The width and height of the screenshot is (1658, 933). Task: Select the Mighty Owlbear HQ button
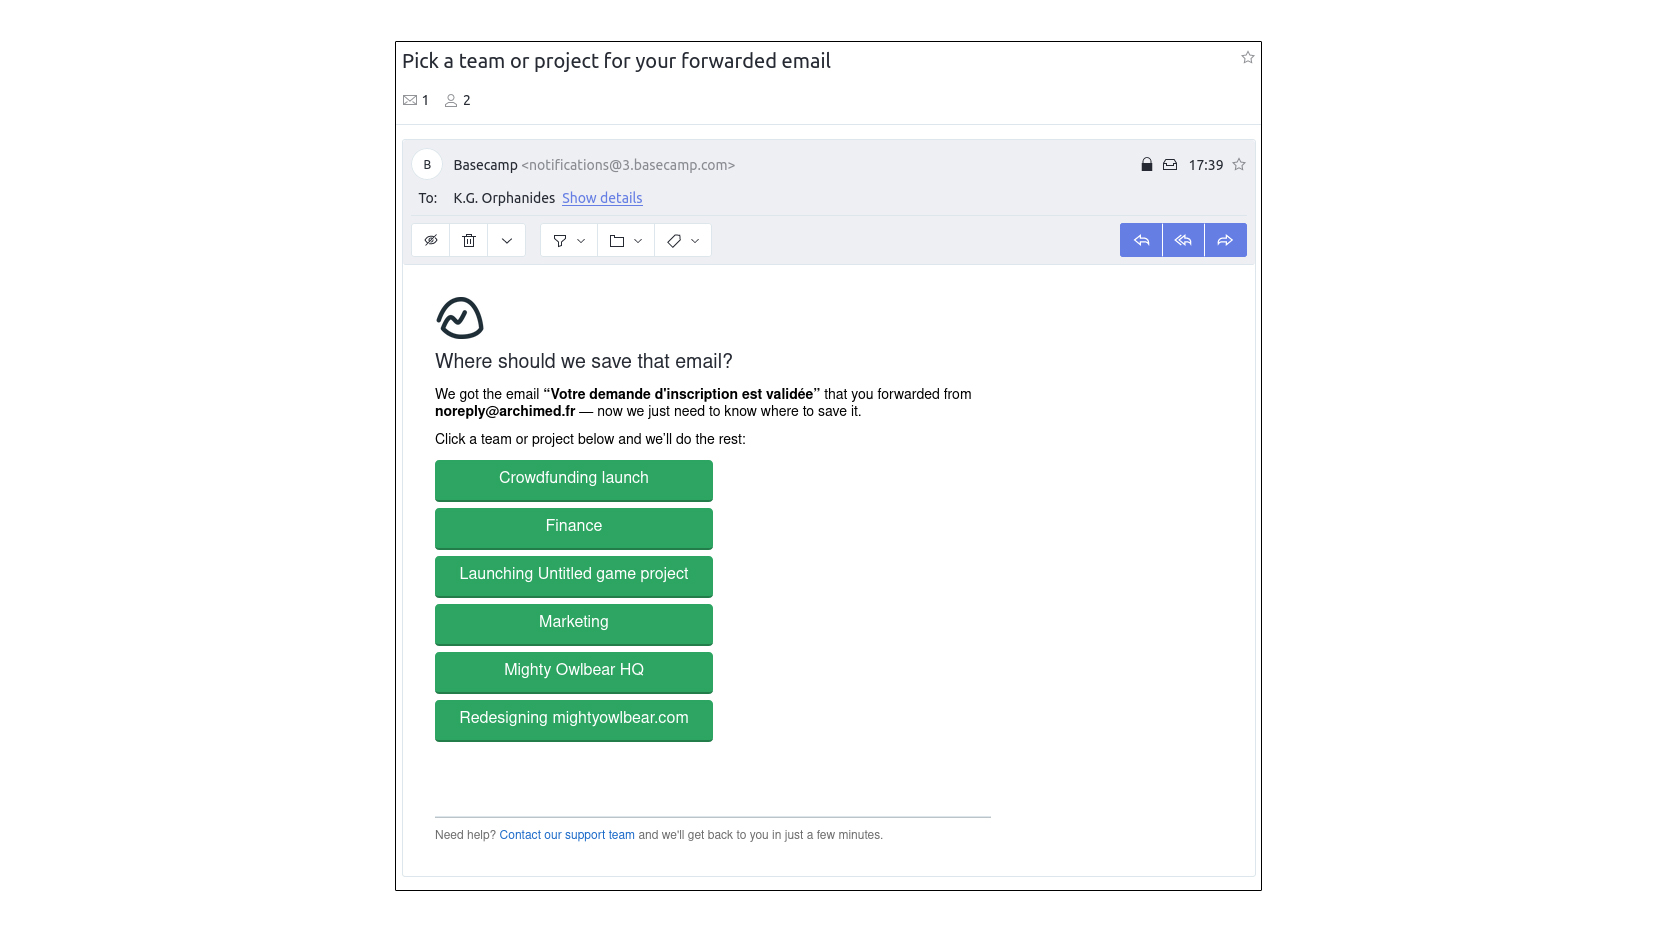[574, 671]
